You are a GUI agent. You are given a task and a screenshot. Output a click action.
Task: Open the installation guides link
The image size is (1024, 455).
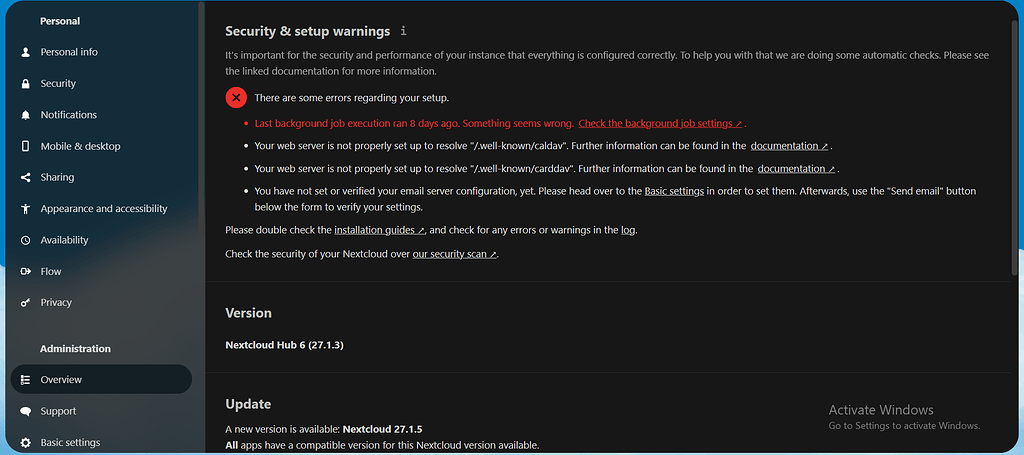(x=379, y=230)
